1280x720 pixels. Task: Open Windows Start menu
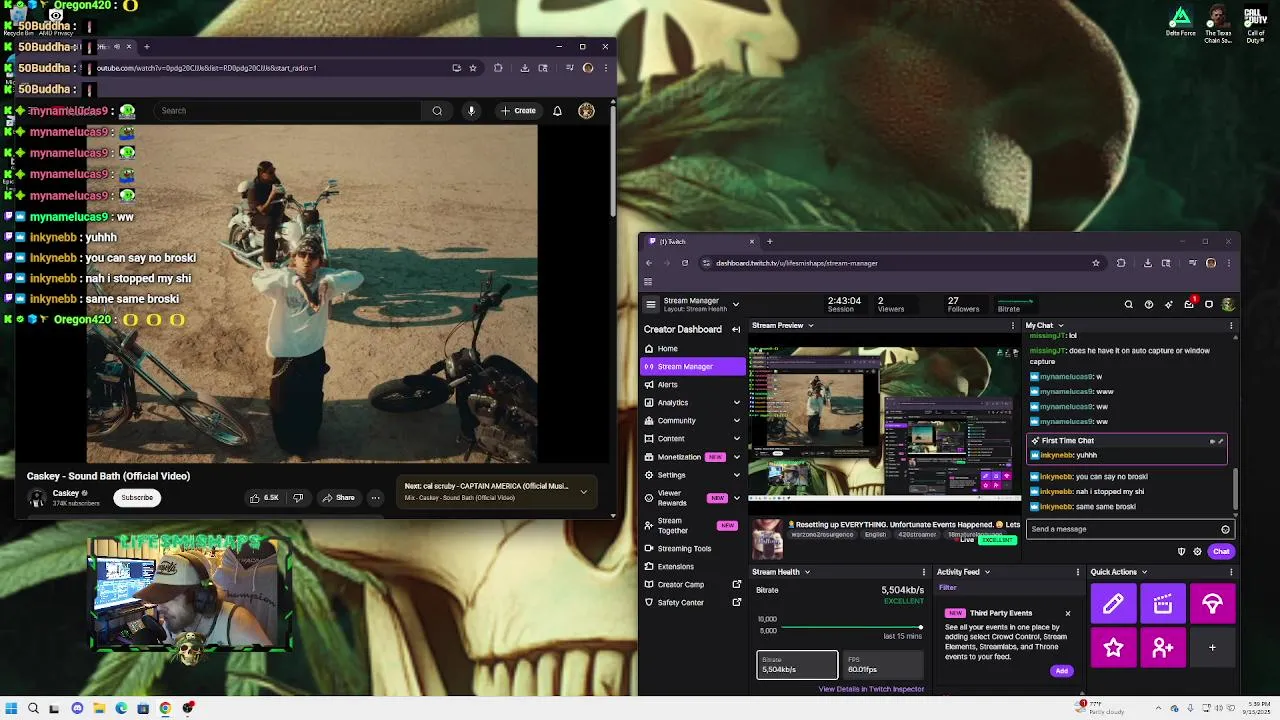point(11,708)
